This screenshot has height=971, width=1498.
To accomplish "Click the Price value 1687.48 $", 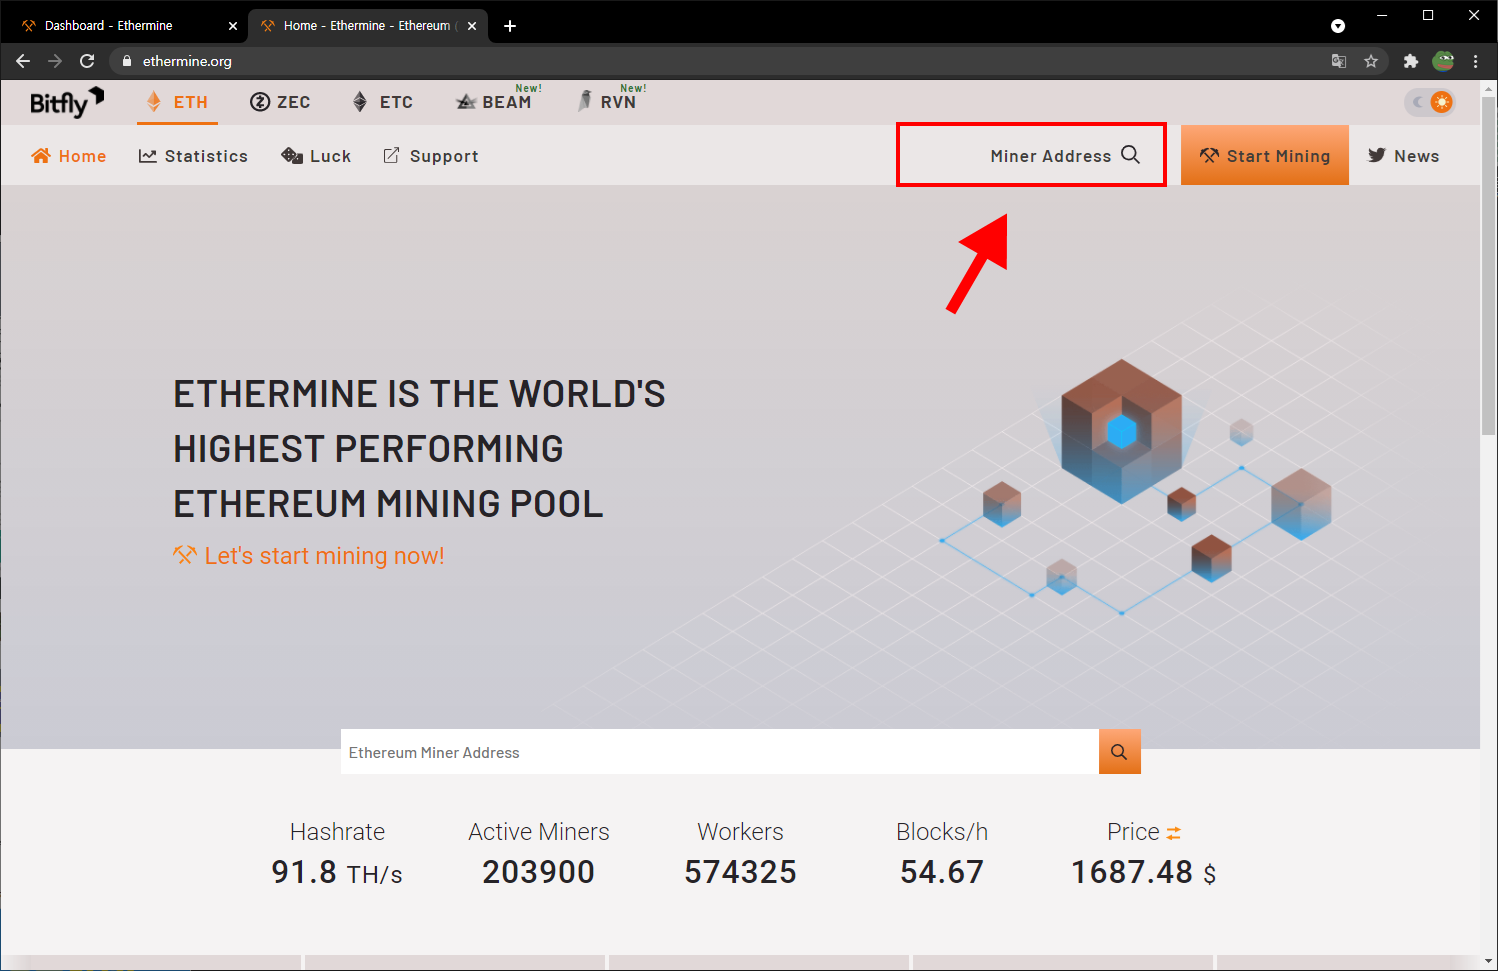I will [x=1144, y=873].
